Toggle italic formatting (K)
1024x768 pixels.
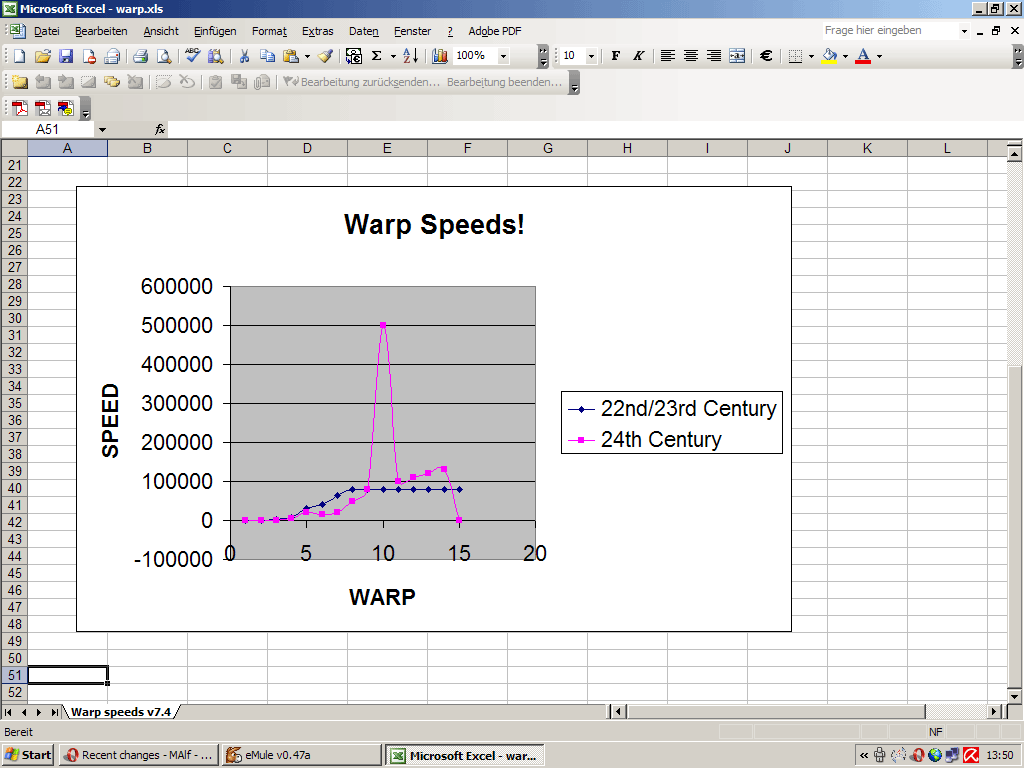(x=639, y=56)
